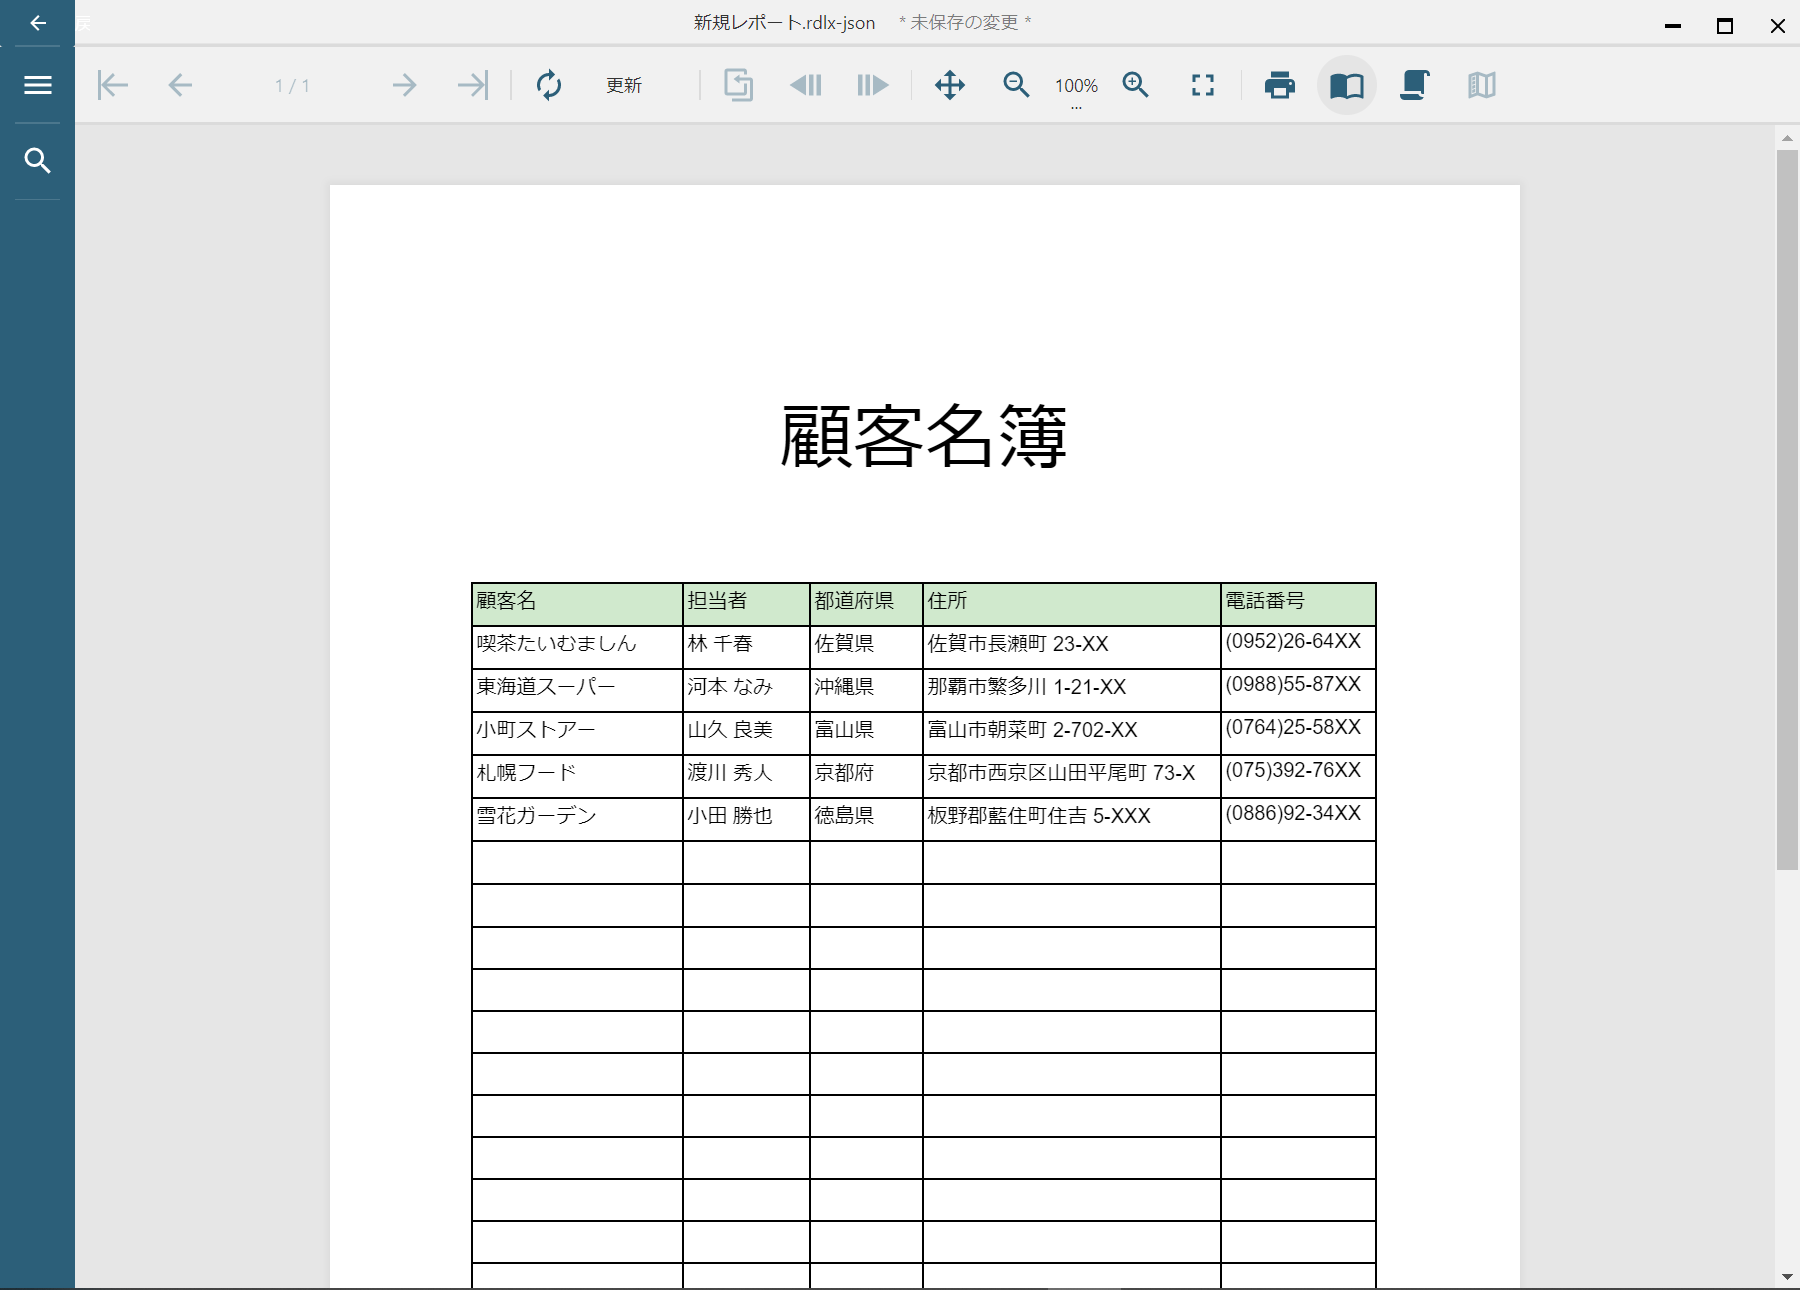Go to the previous page
The image size is (1800, 1290).
180,85
